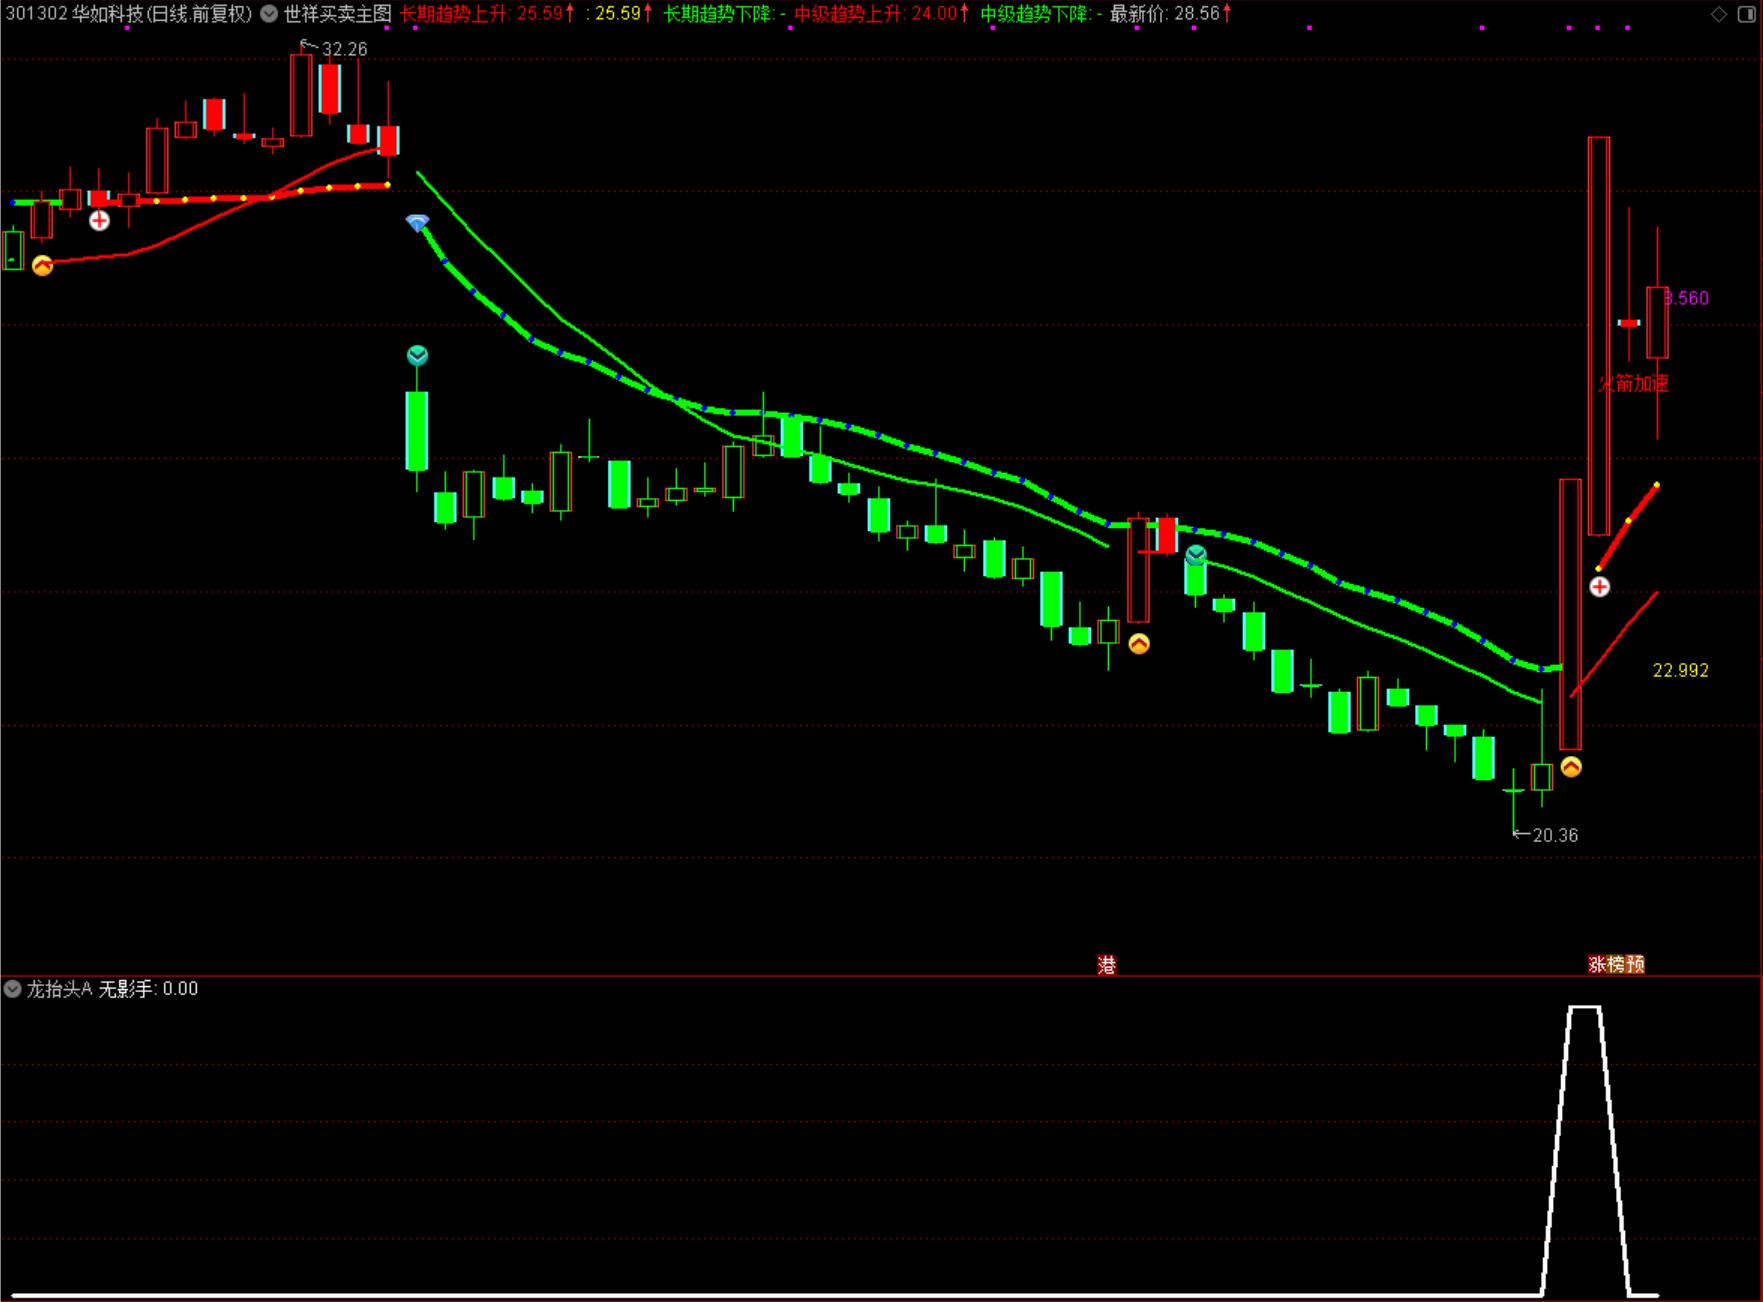Viewport: 1763px width, 1302px height.
Task: Click the 最新价 28.56 value
Action: [1171, 14]
